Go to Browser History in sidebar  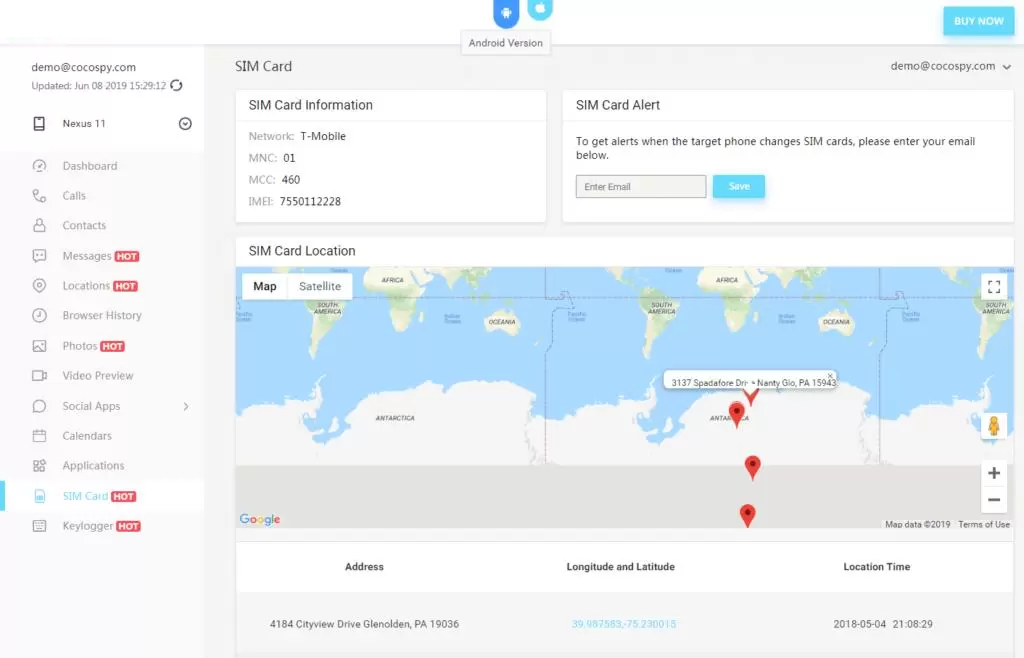click(x=102, y=316)
